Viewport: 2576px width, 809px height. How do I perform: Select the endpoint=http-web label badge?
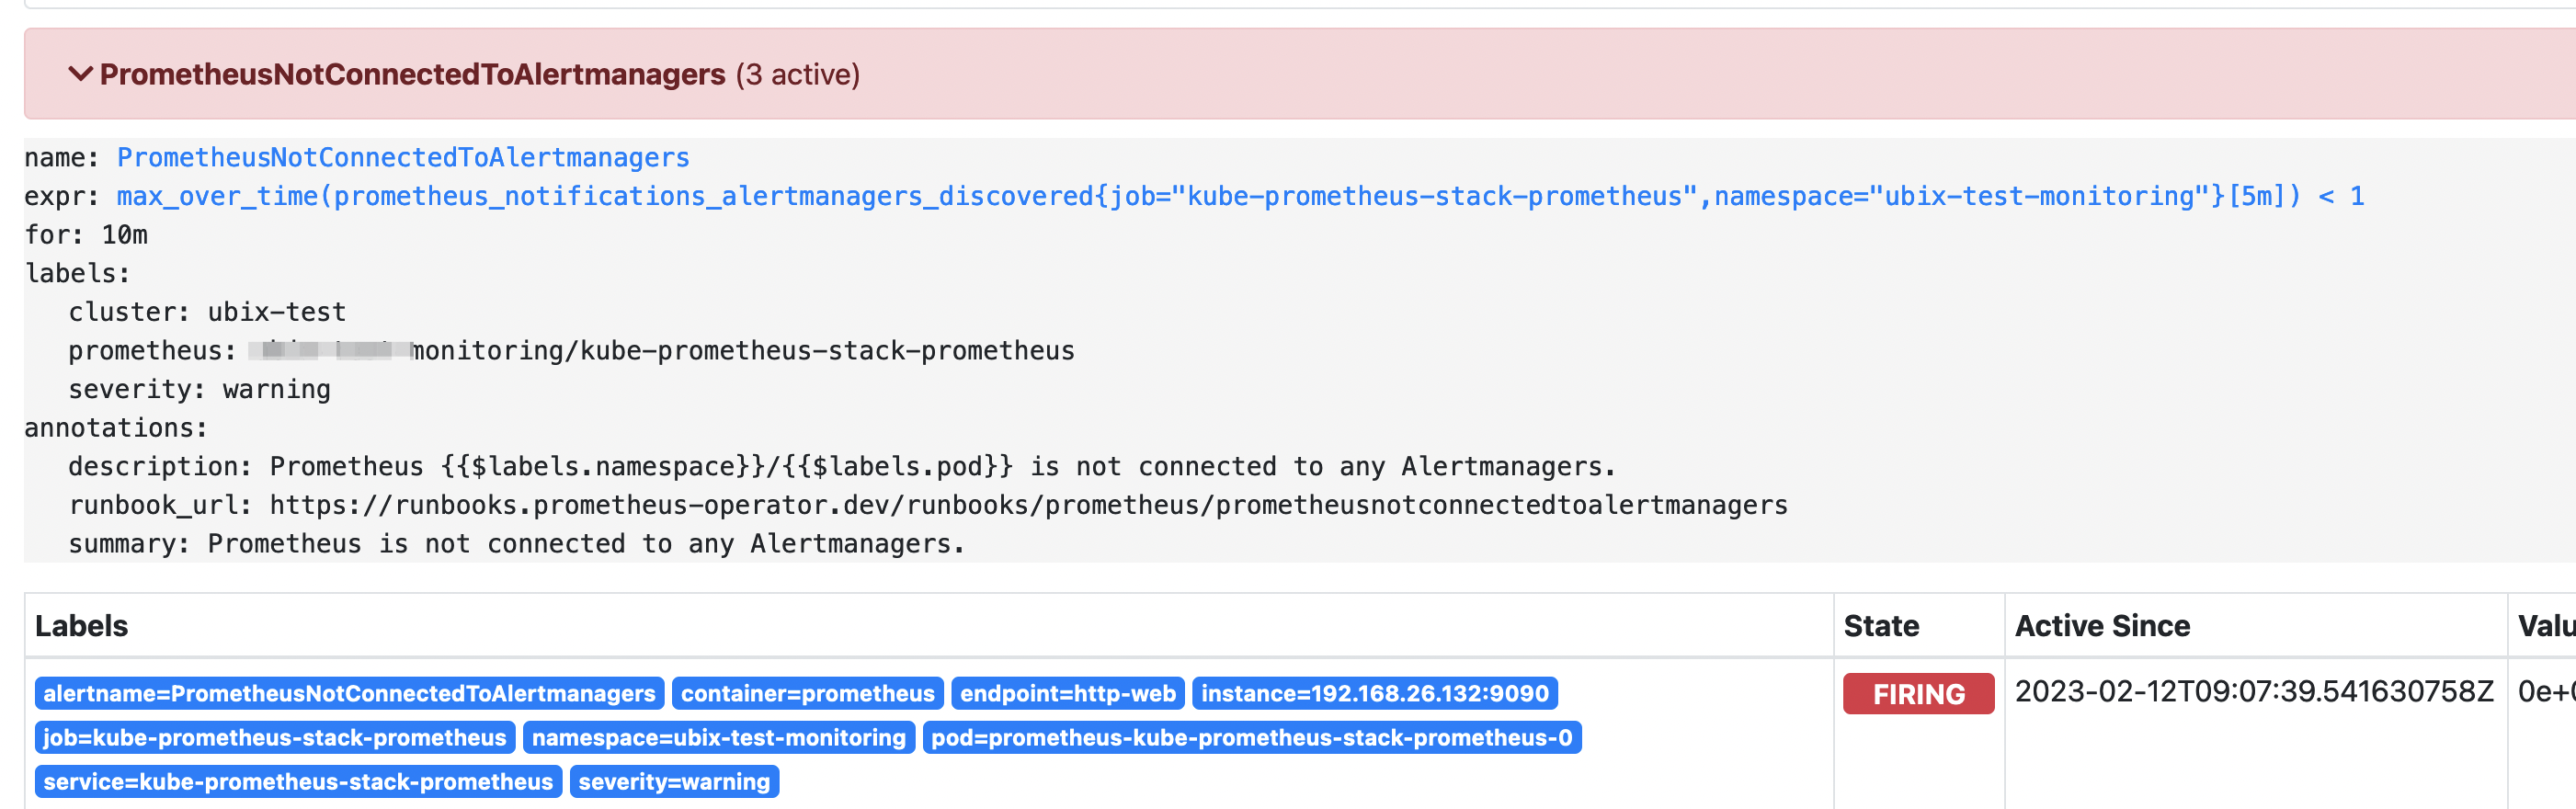(x=1068, y=692)
